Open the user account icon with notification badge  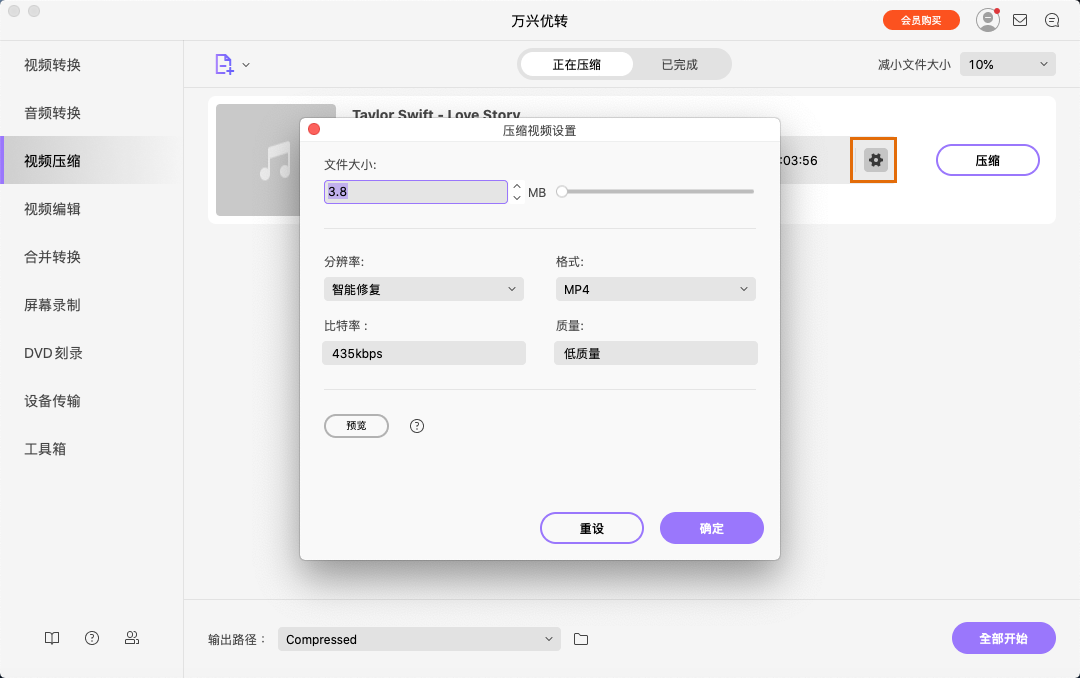click(x=987, y=19)
